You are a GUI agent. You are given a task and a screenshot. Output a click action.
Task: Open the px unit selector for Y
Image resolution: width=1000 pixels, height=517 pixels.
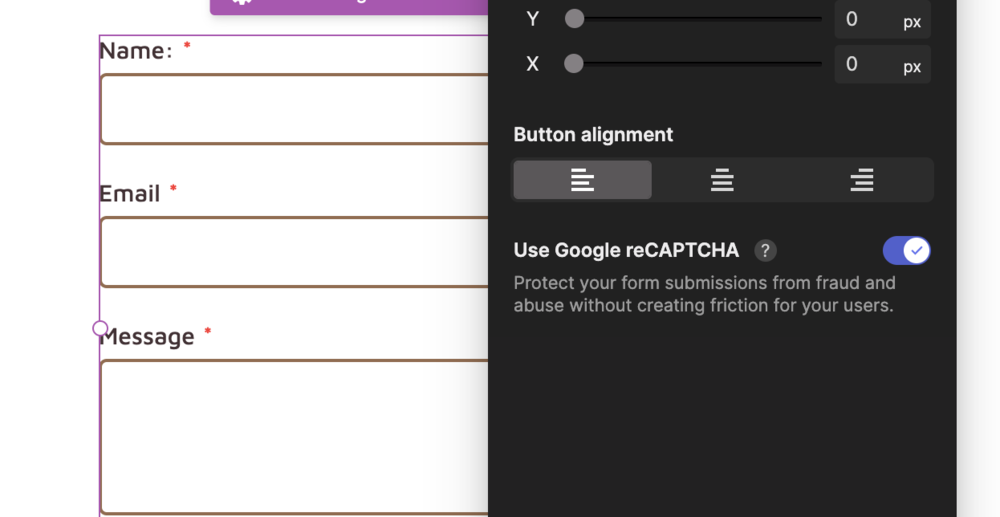pyautogui.click(x=912, y=22)
